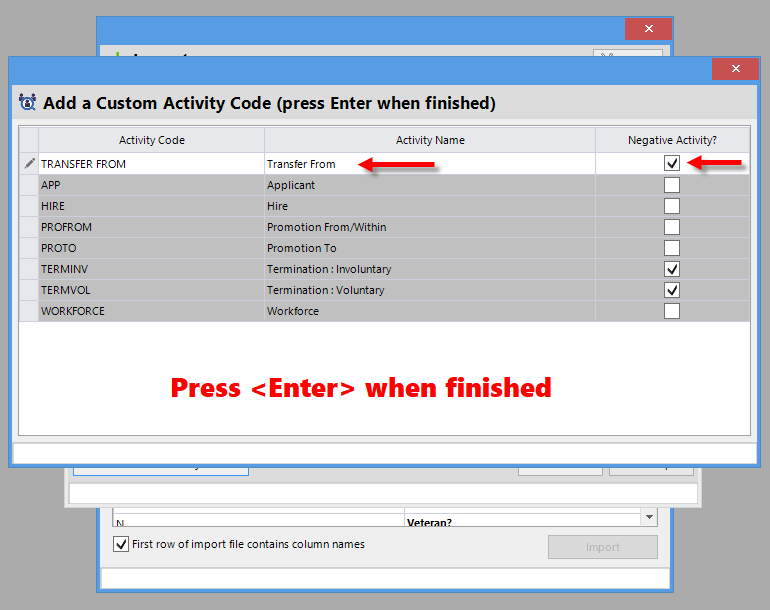Click the Veteran? field in import window

[522, 520]
